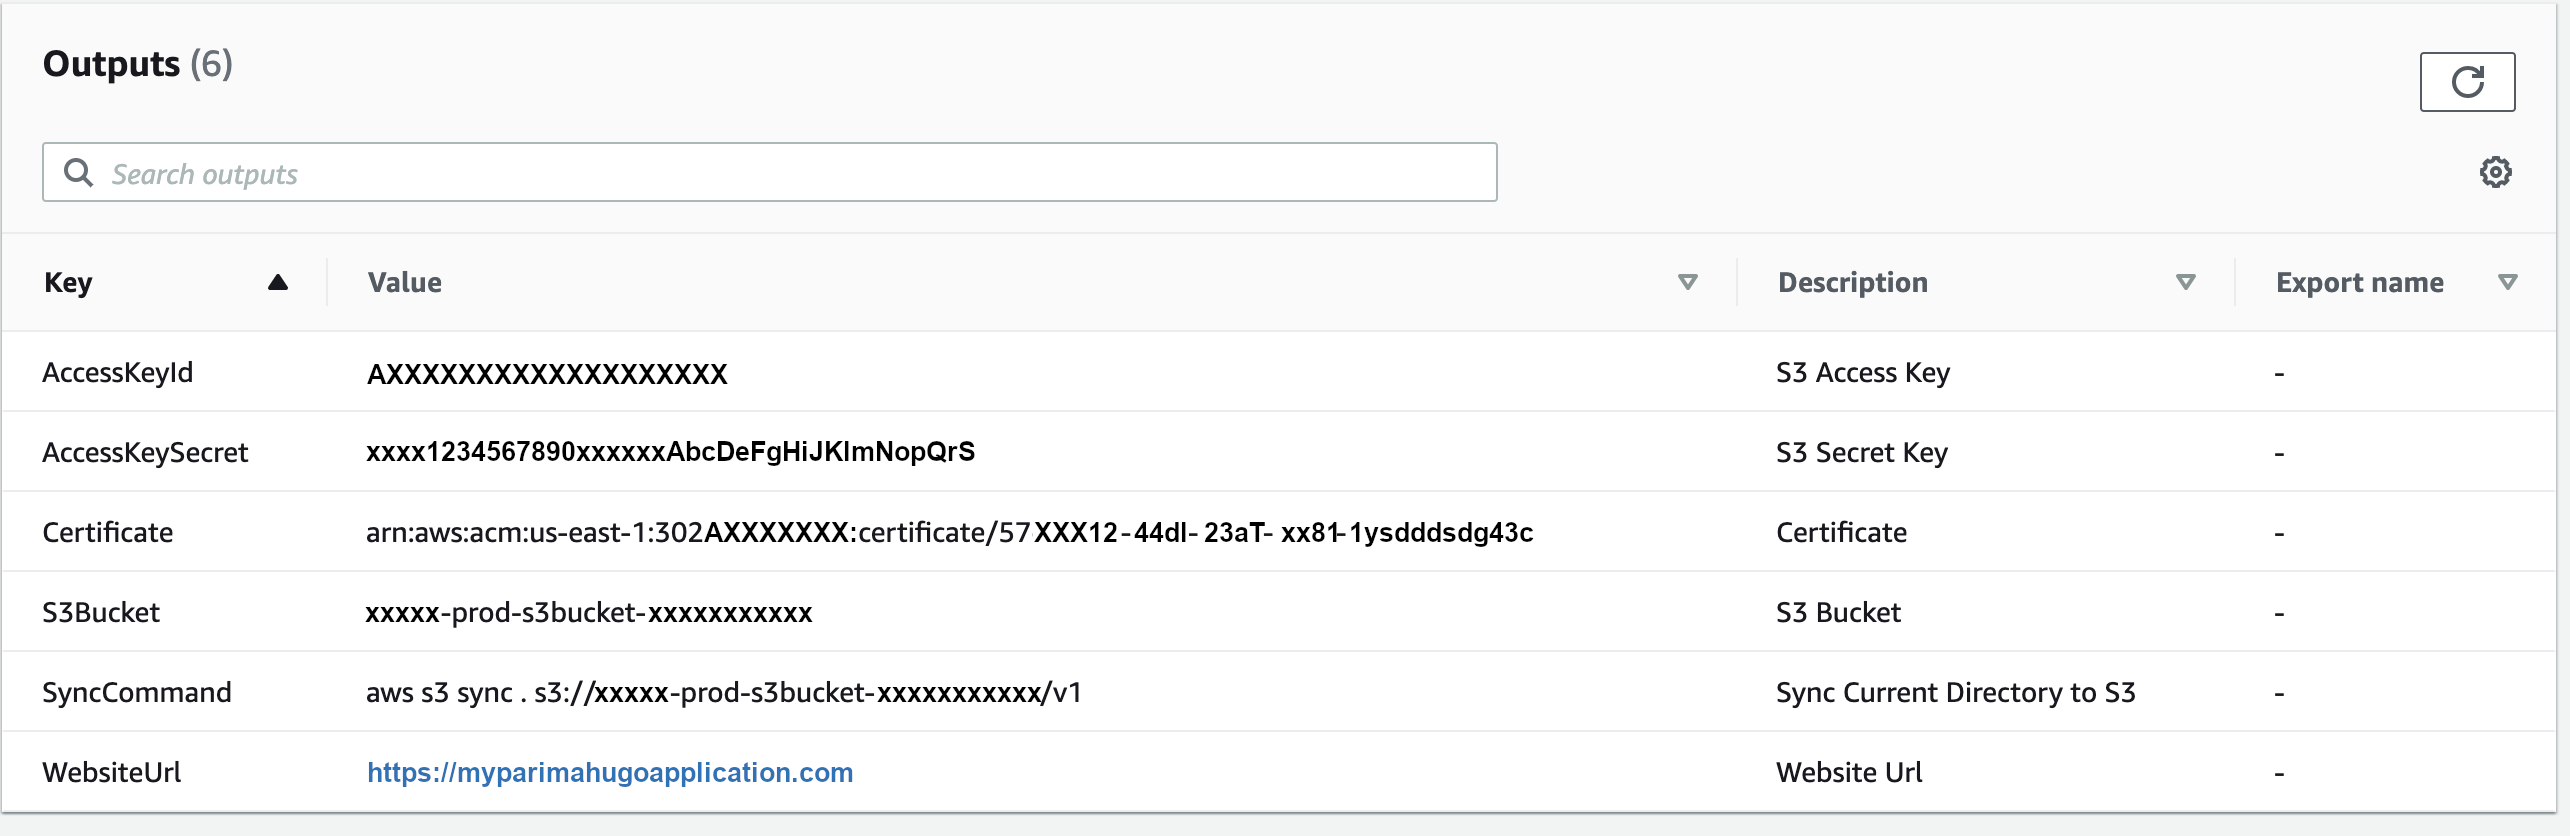Open the outputs preferences gear
This screenshot has width=2570, height=836.
[x=2497, y=172]
